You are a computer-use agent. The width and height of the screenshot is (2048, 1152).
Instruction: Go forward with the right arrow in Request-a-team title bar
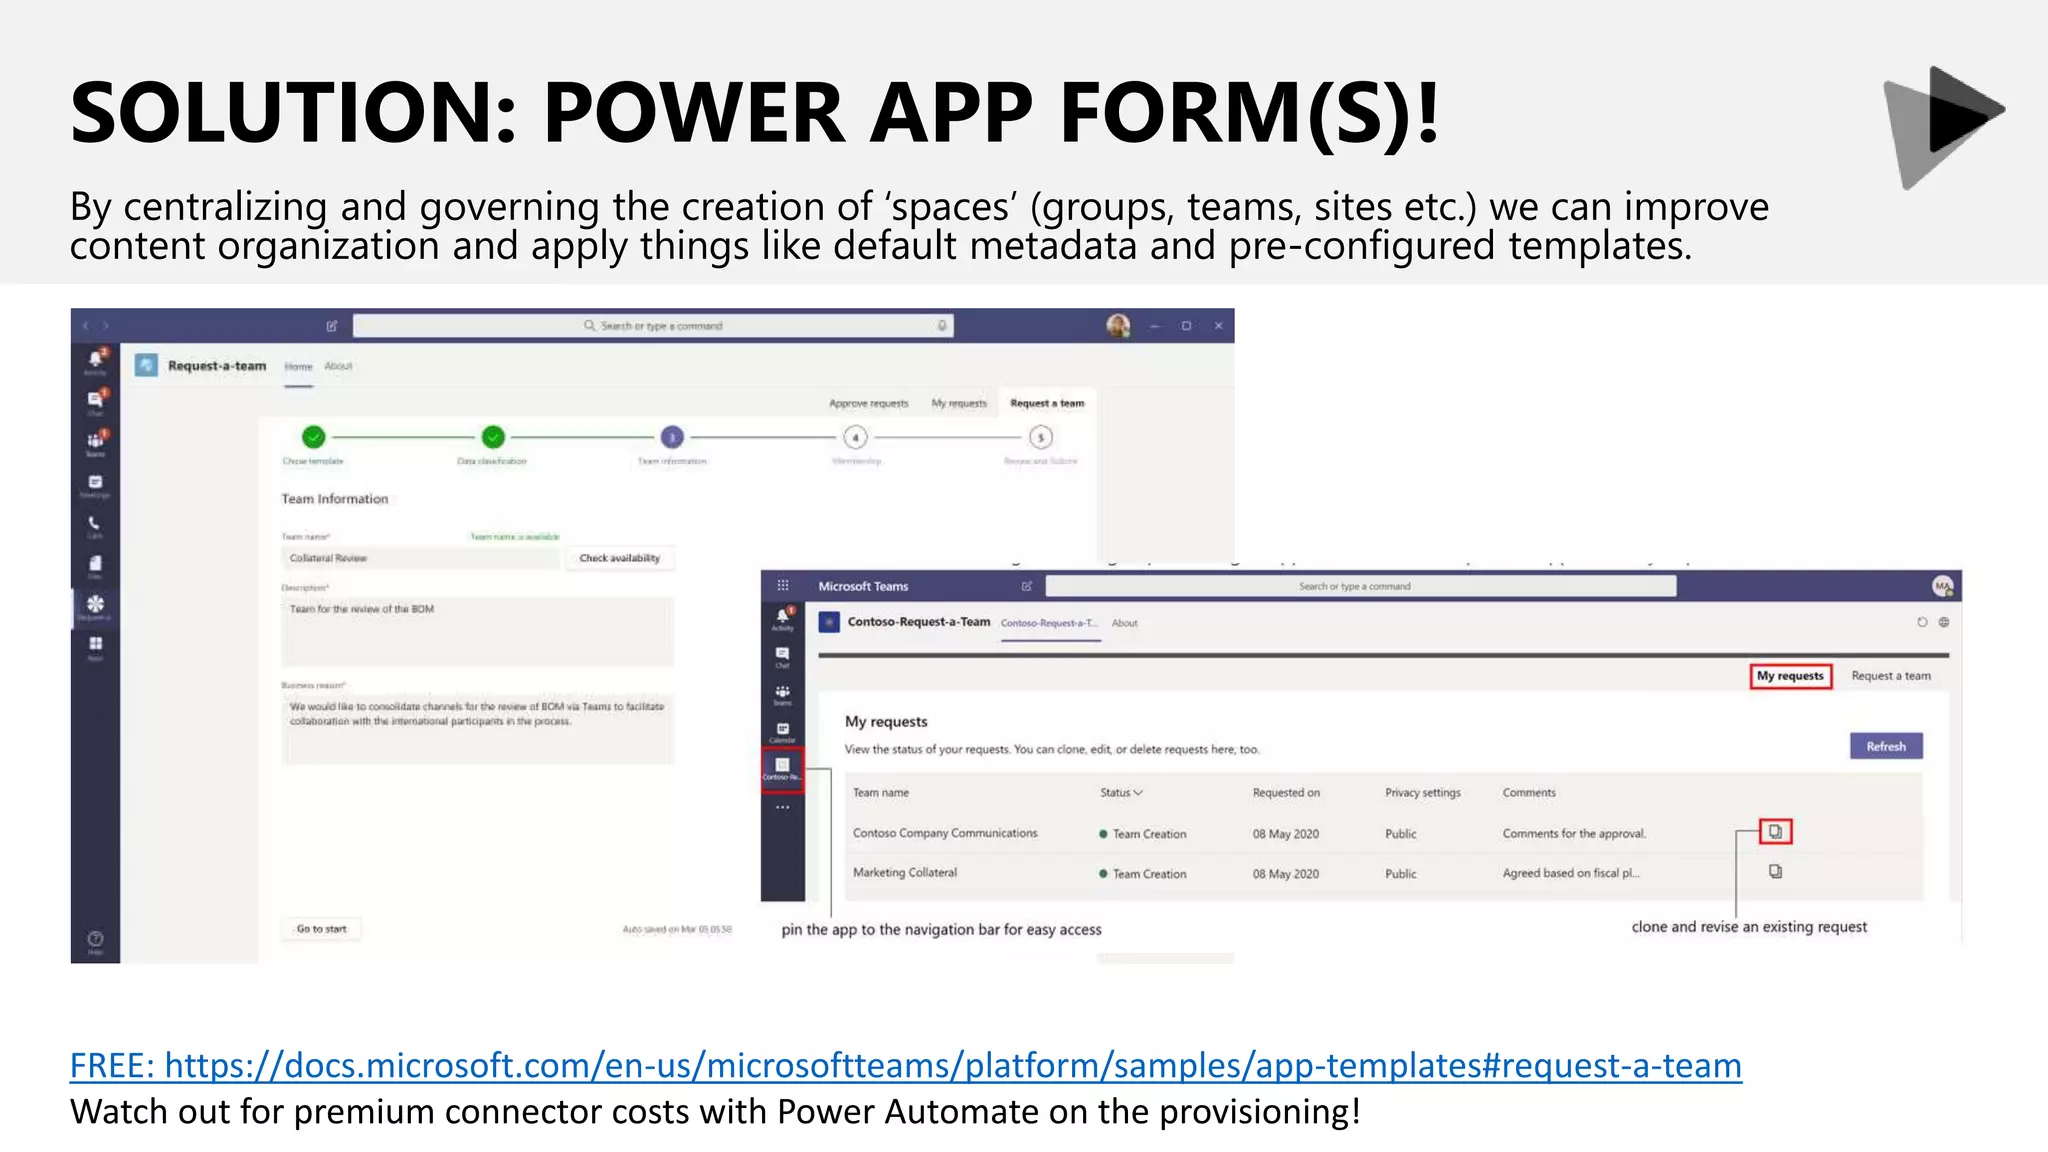point(105,326)
